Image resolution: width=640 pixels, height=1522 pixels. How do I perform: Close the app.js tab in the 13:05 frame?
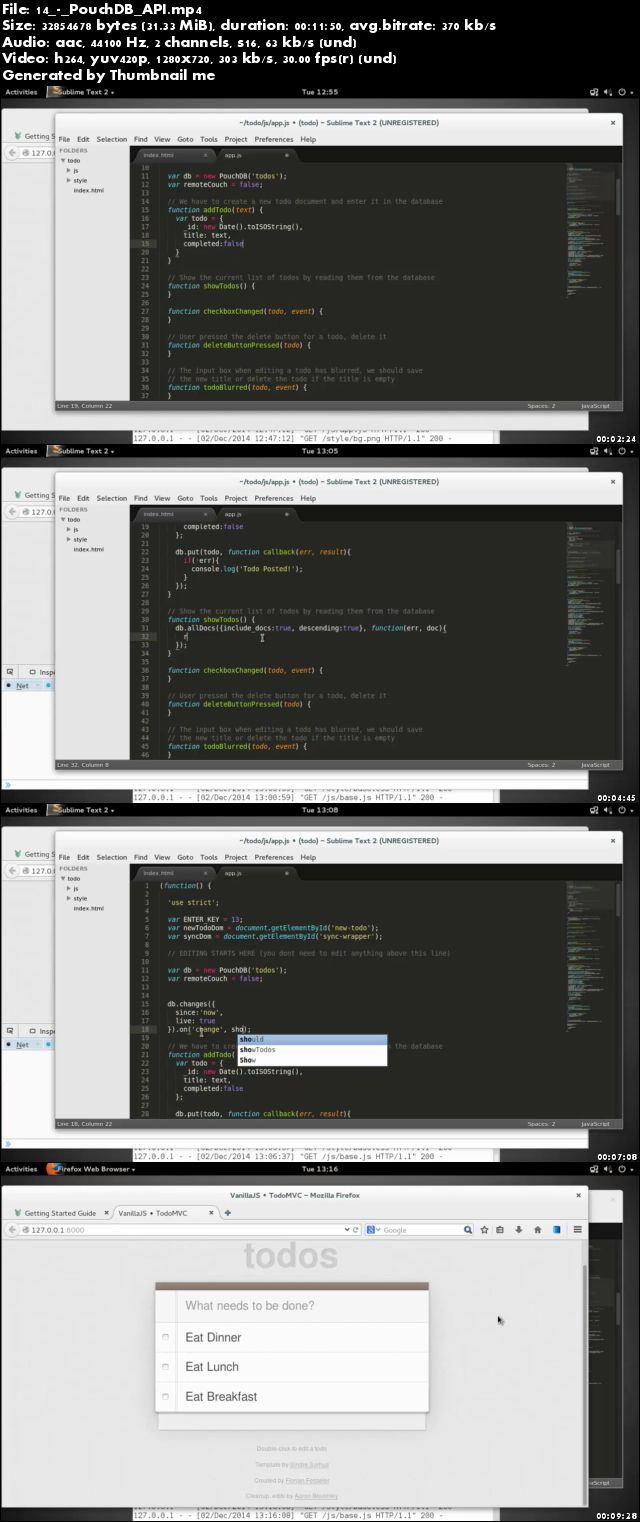tap(287, 514)
